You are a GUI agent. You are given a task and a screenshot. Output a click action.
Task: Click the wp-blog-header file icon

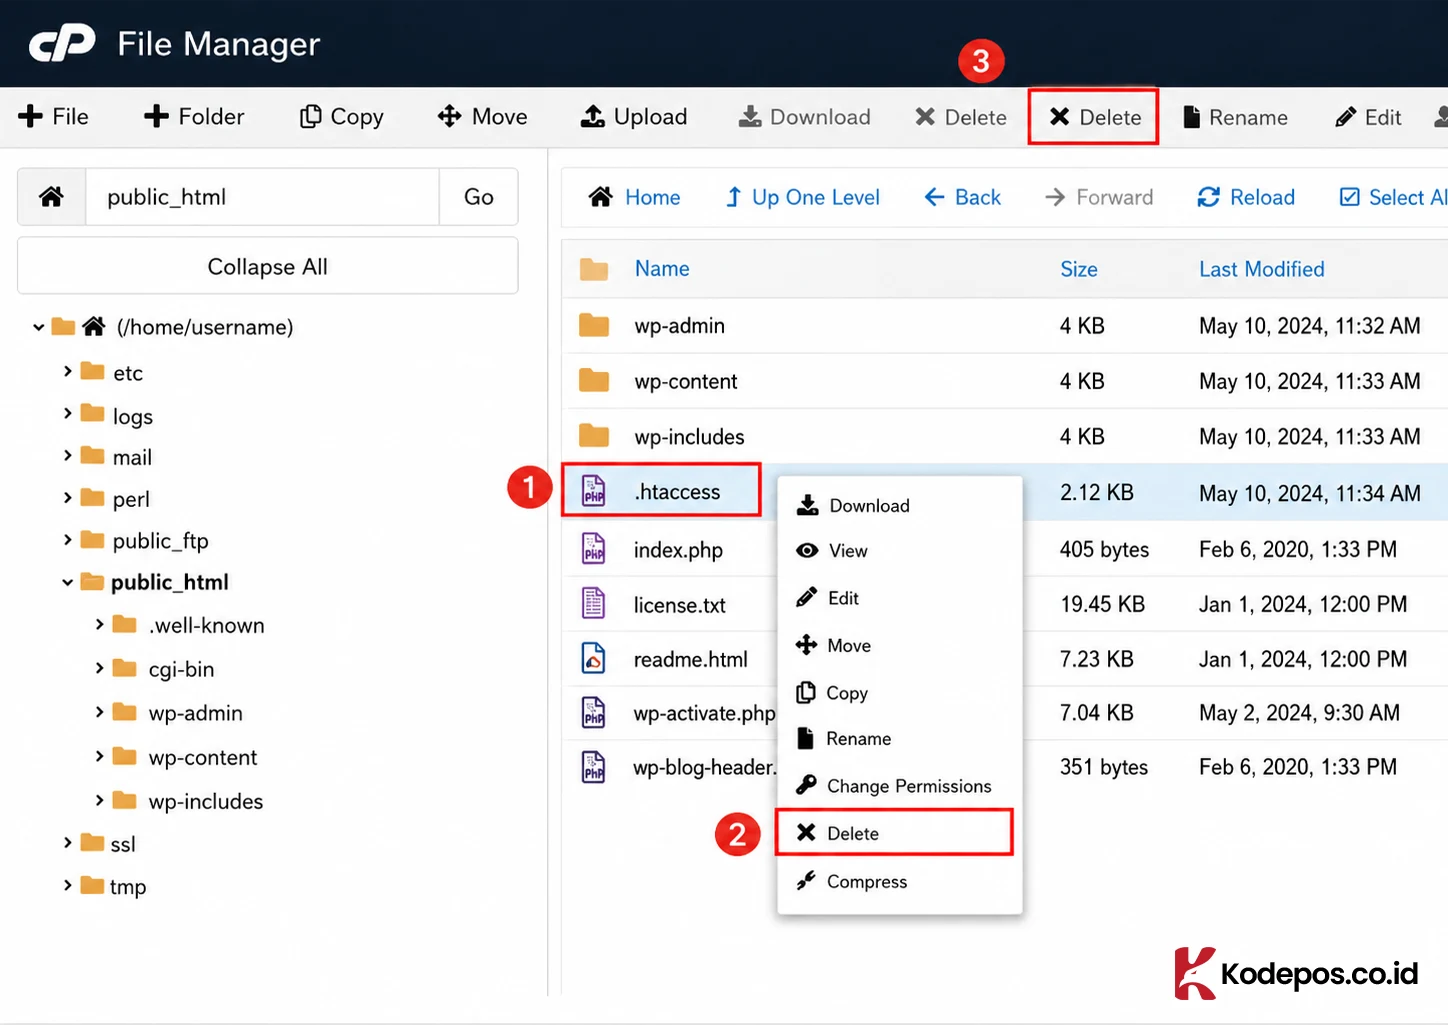(x=594, y=767)
